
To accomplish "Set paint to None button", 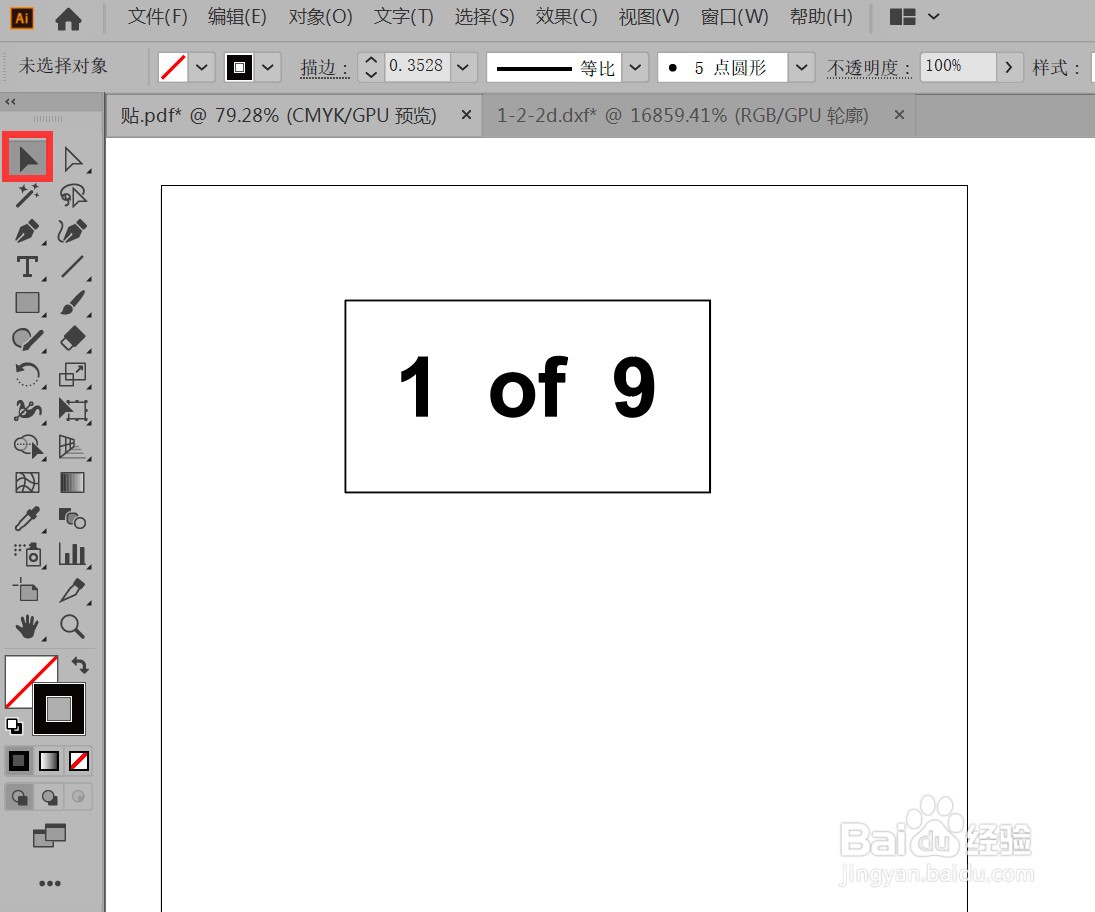I will 79,760.
